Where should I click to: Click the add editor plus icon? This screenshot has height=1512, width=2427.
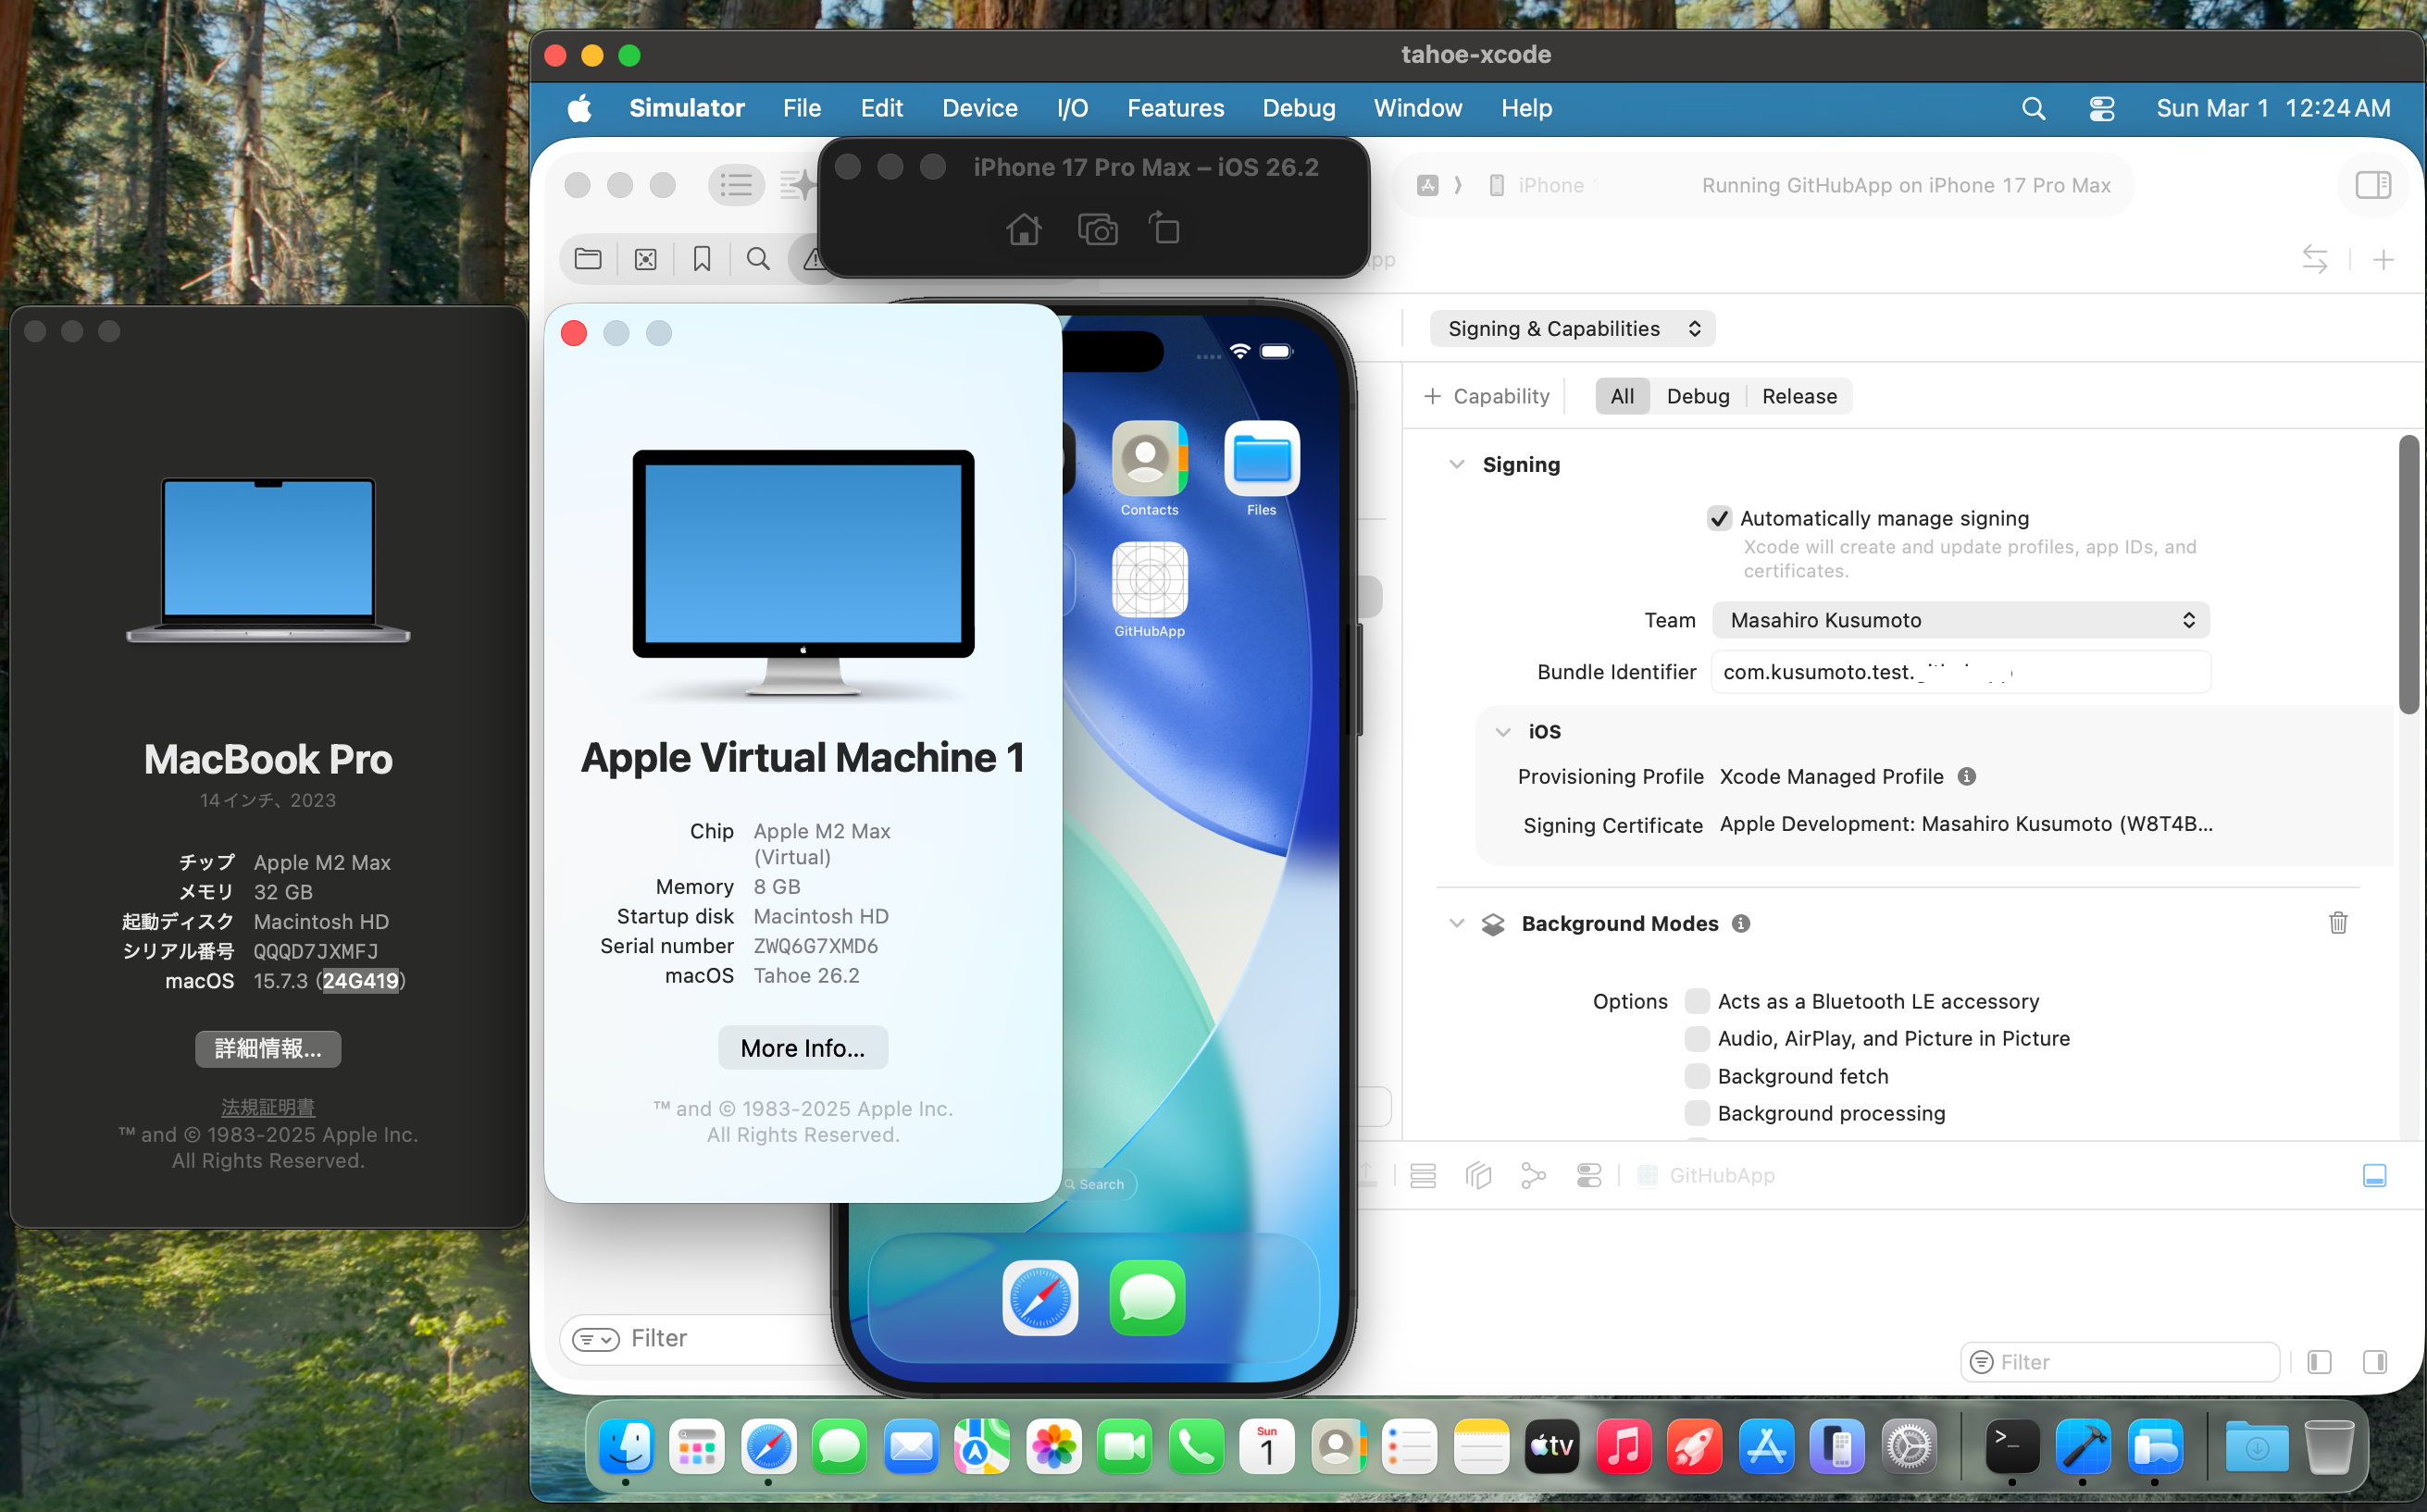click(x=2384, y=261)
